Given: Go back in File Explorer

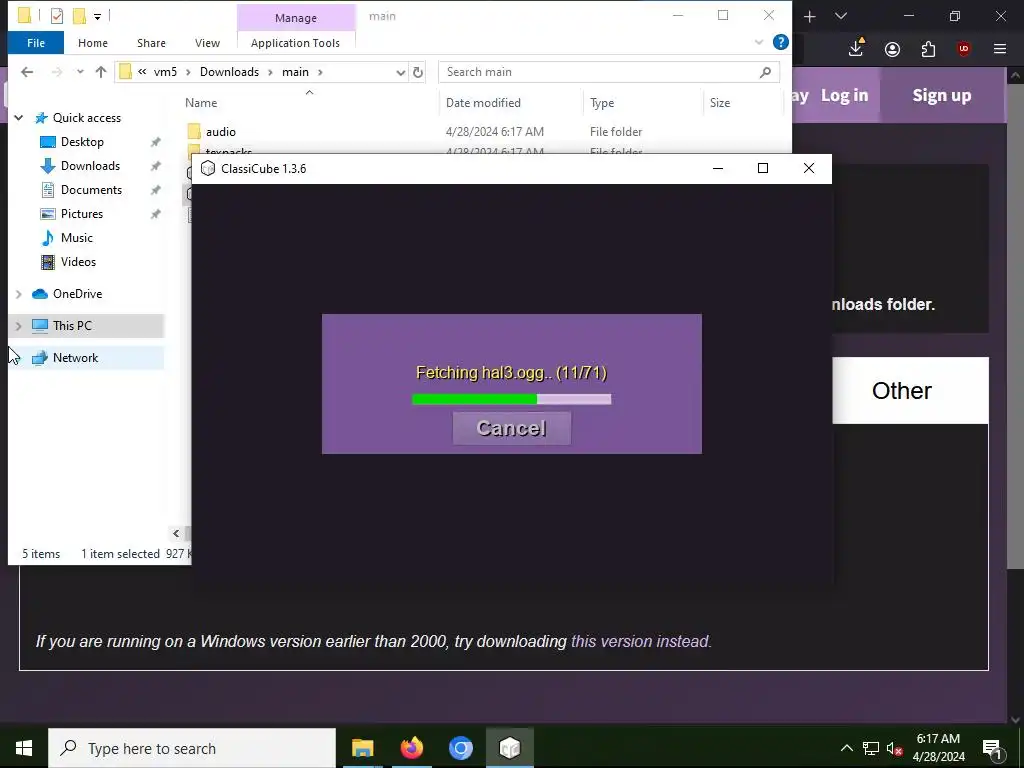Looking at the screenshot, I should tap(27, 72).
